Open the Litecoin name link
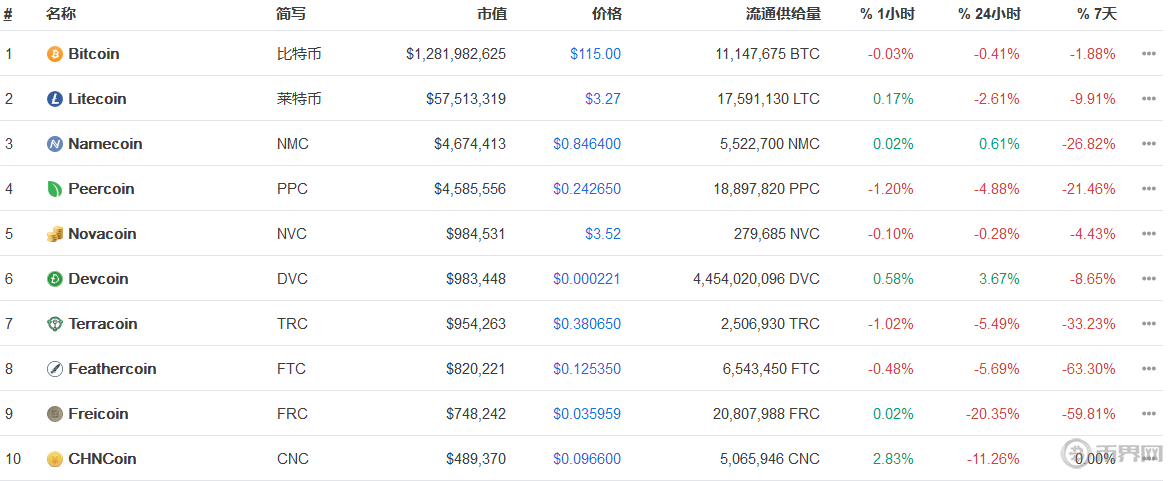The height and width of the screenshot is (481, 1174). pyautogui.click(x=97, y=99)
